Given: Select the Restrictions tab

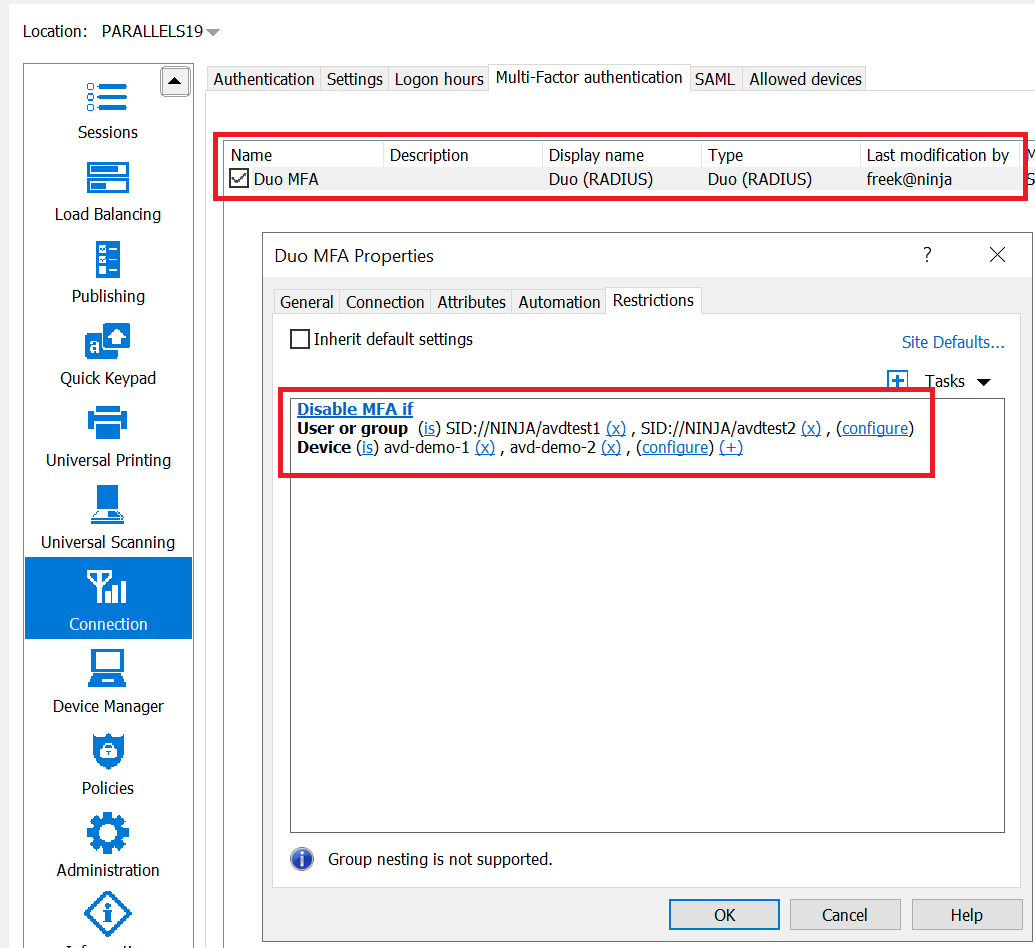Looking at the screenshot, I should pos(653,300).
